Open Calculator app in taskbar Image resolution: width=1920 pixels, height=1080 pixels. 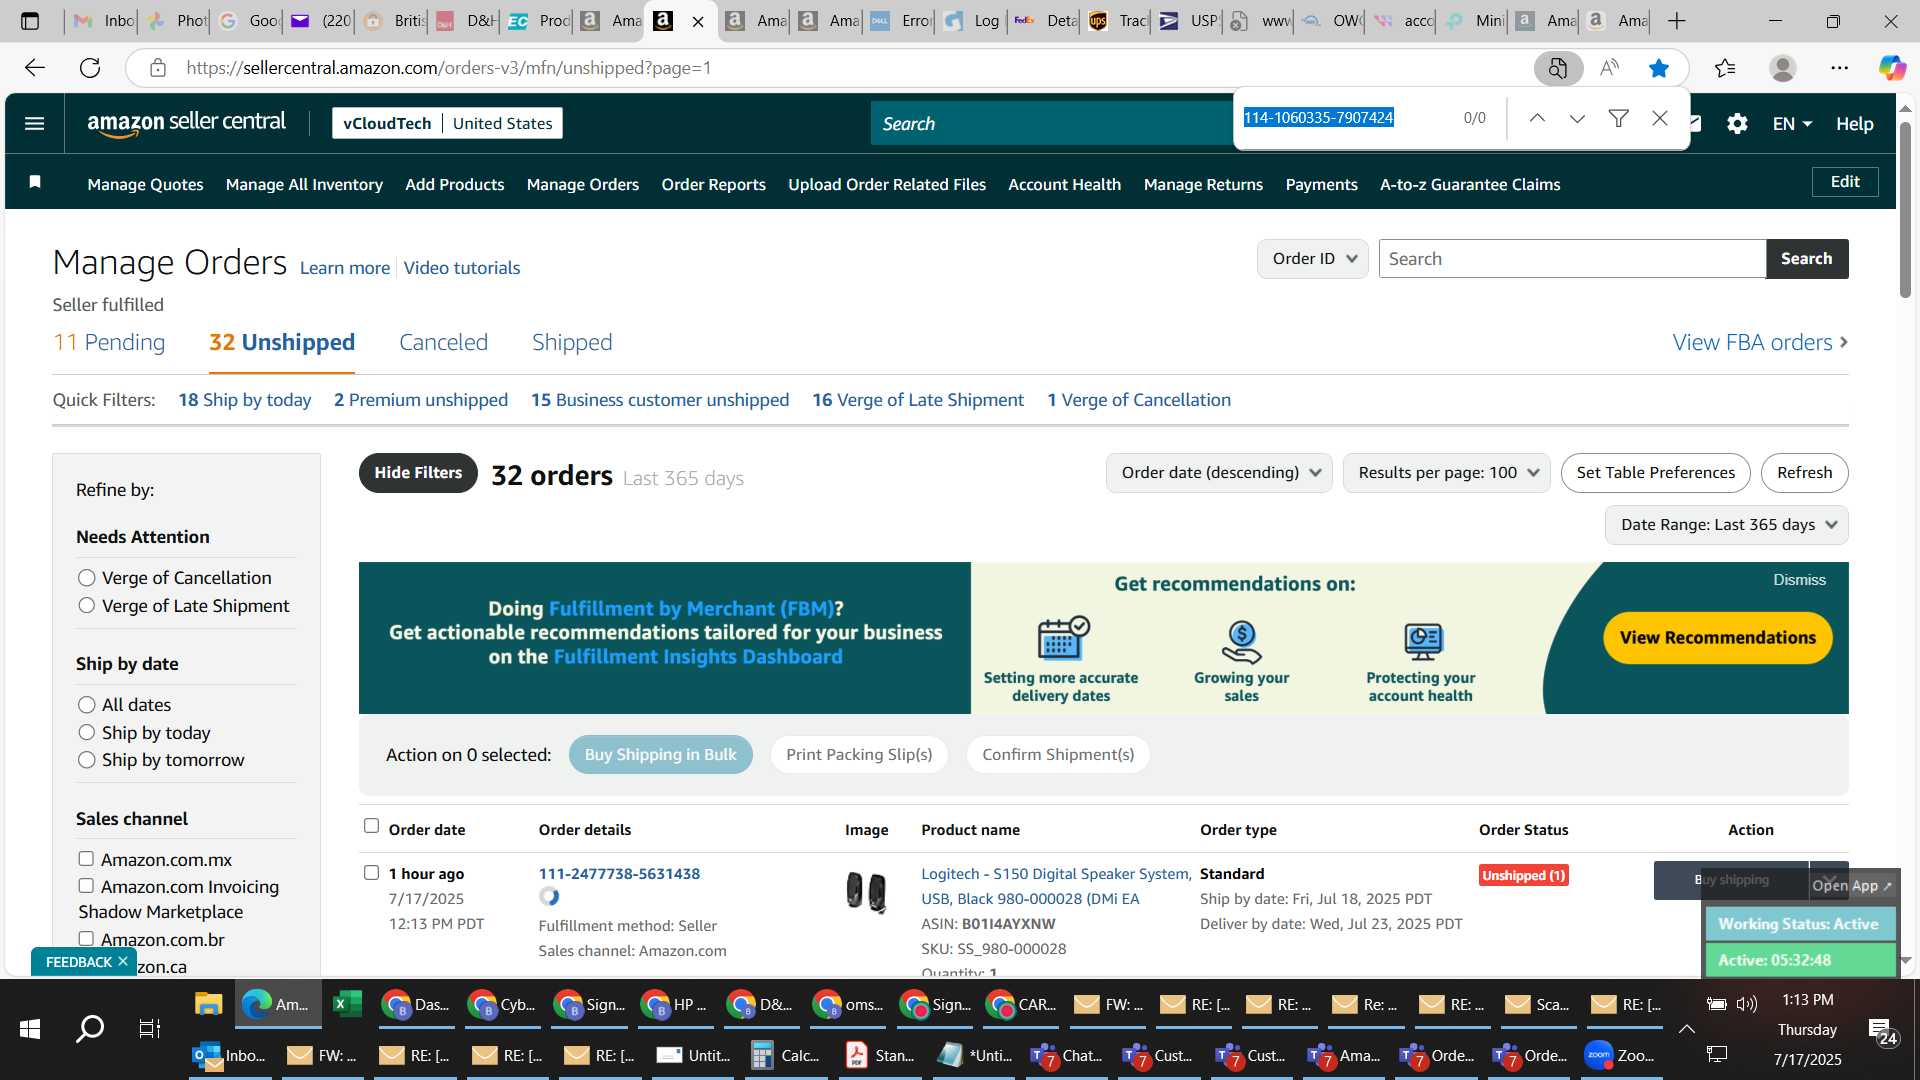[784, 1055]
